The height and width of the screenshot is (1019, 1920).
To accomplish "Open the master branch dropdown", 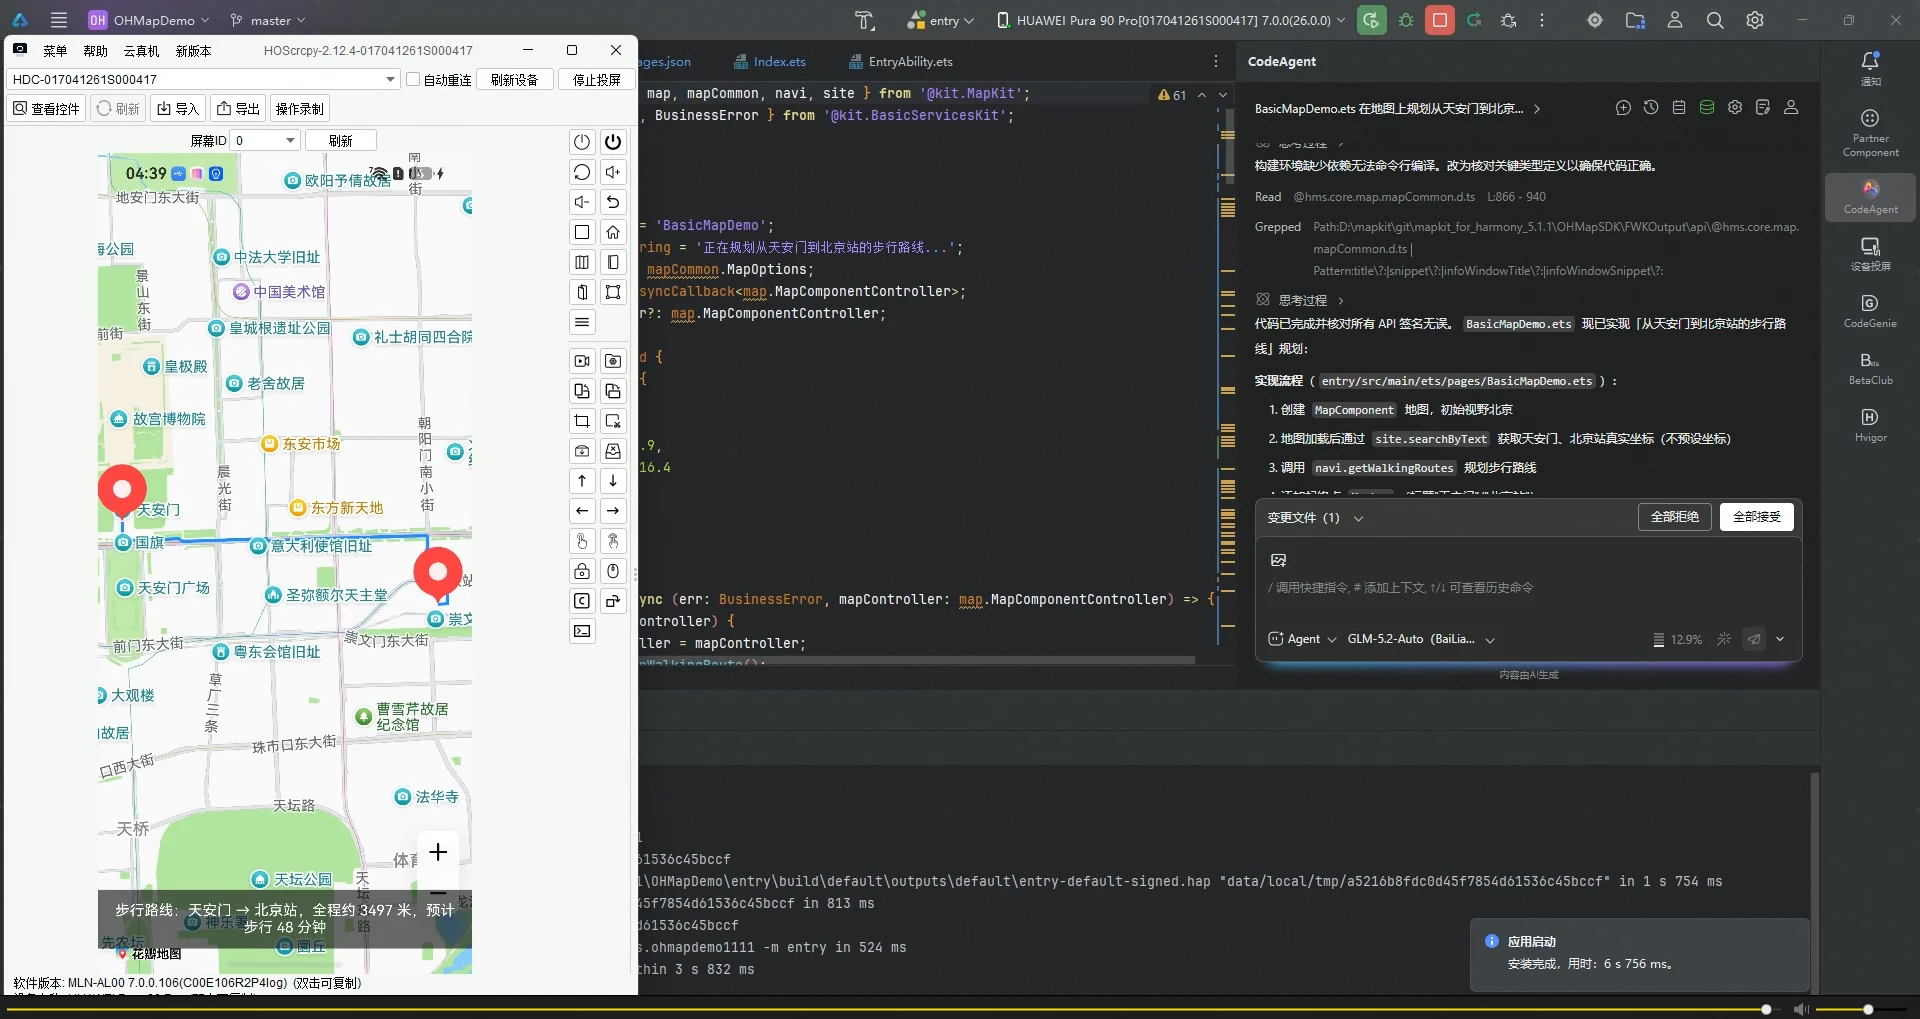I will tap(268, 20).
